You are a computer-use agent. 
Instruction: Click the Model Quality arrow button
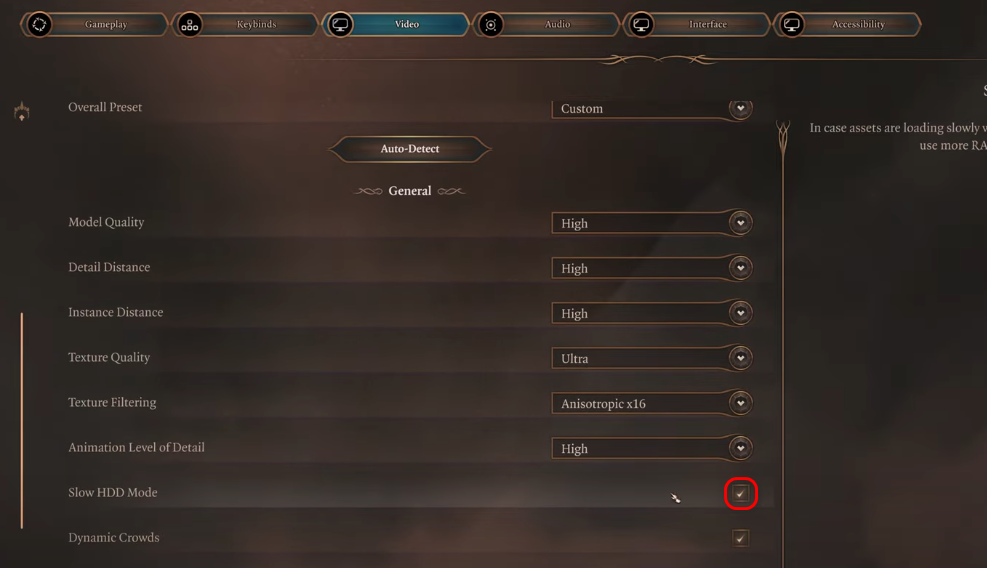pos(740,223)
